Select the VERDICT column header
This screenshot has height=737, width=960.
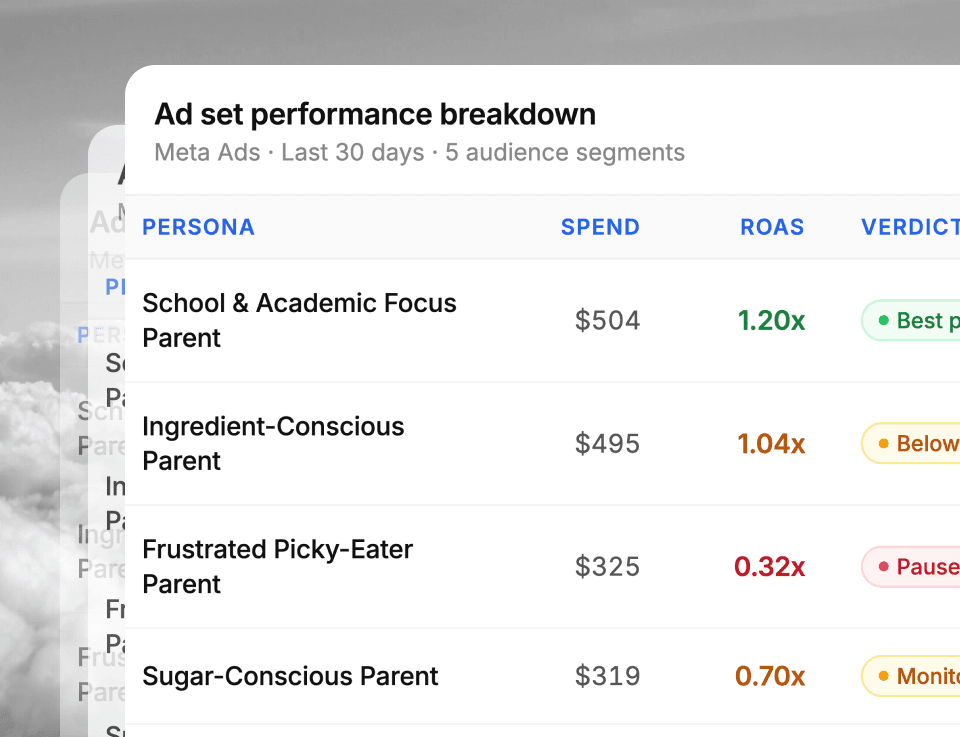click(909, 227)
